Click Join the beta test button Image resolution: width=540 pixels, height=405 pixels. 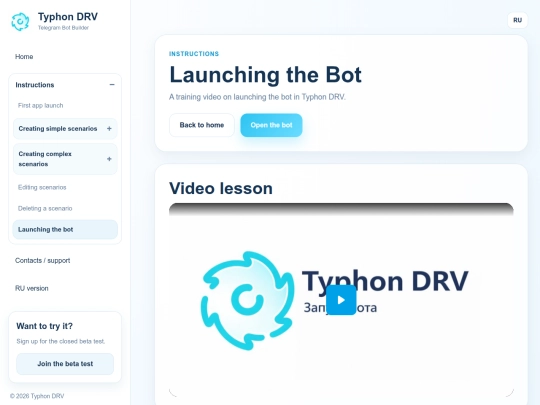click(65, 364)
